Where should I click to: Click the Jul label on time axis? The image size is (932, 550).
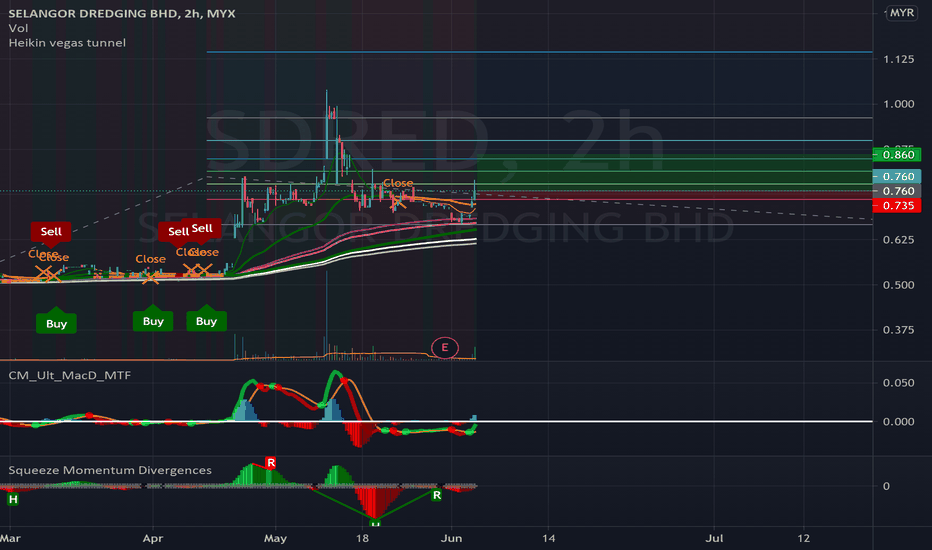[x=714, y=538]
